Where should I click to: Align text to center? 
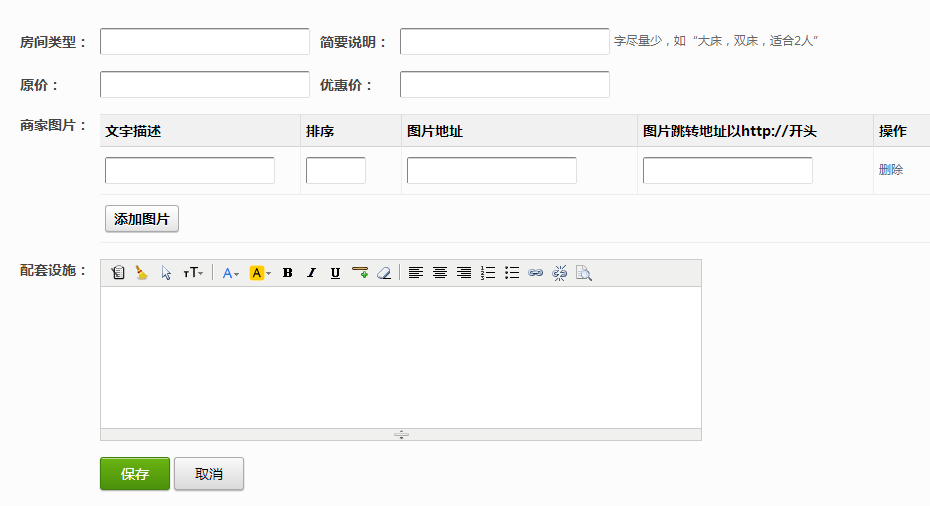coord(440,273)
